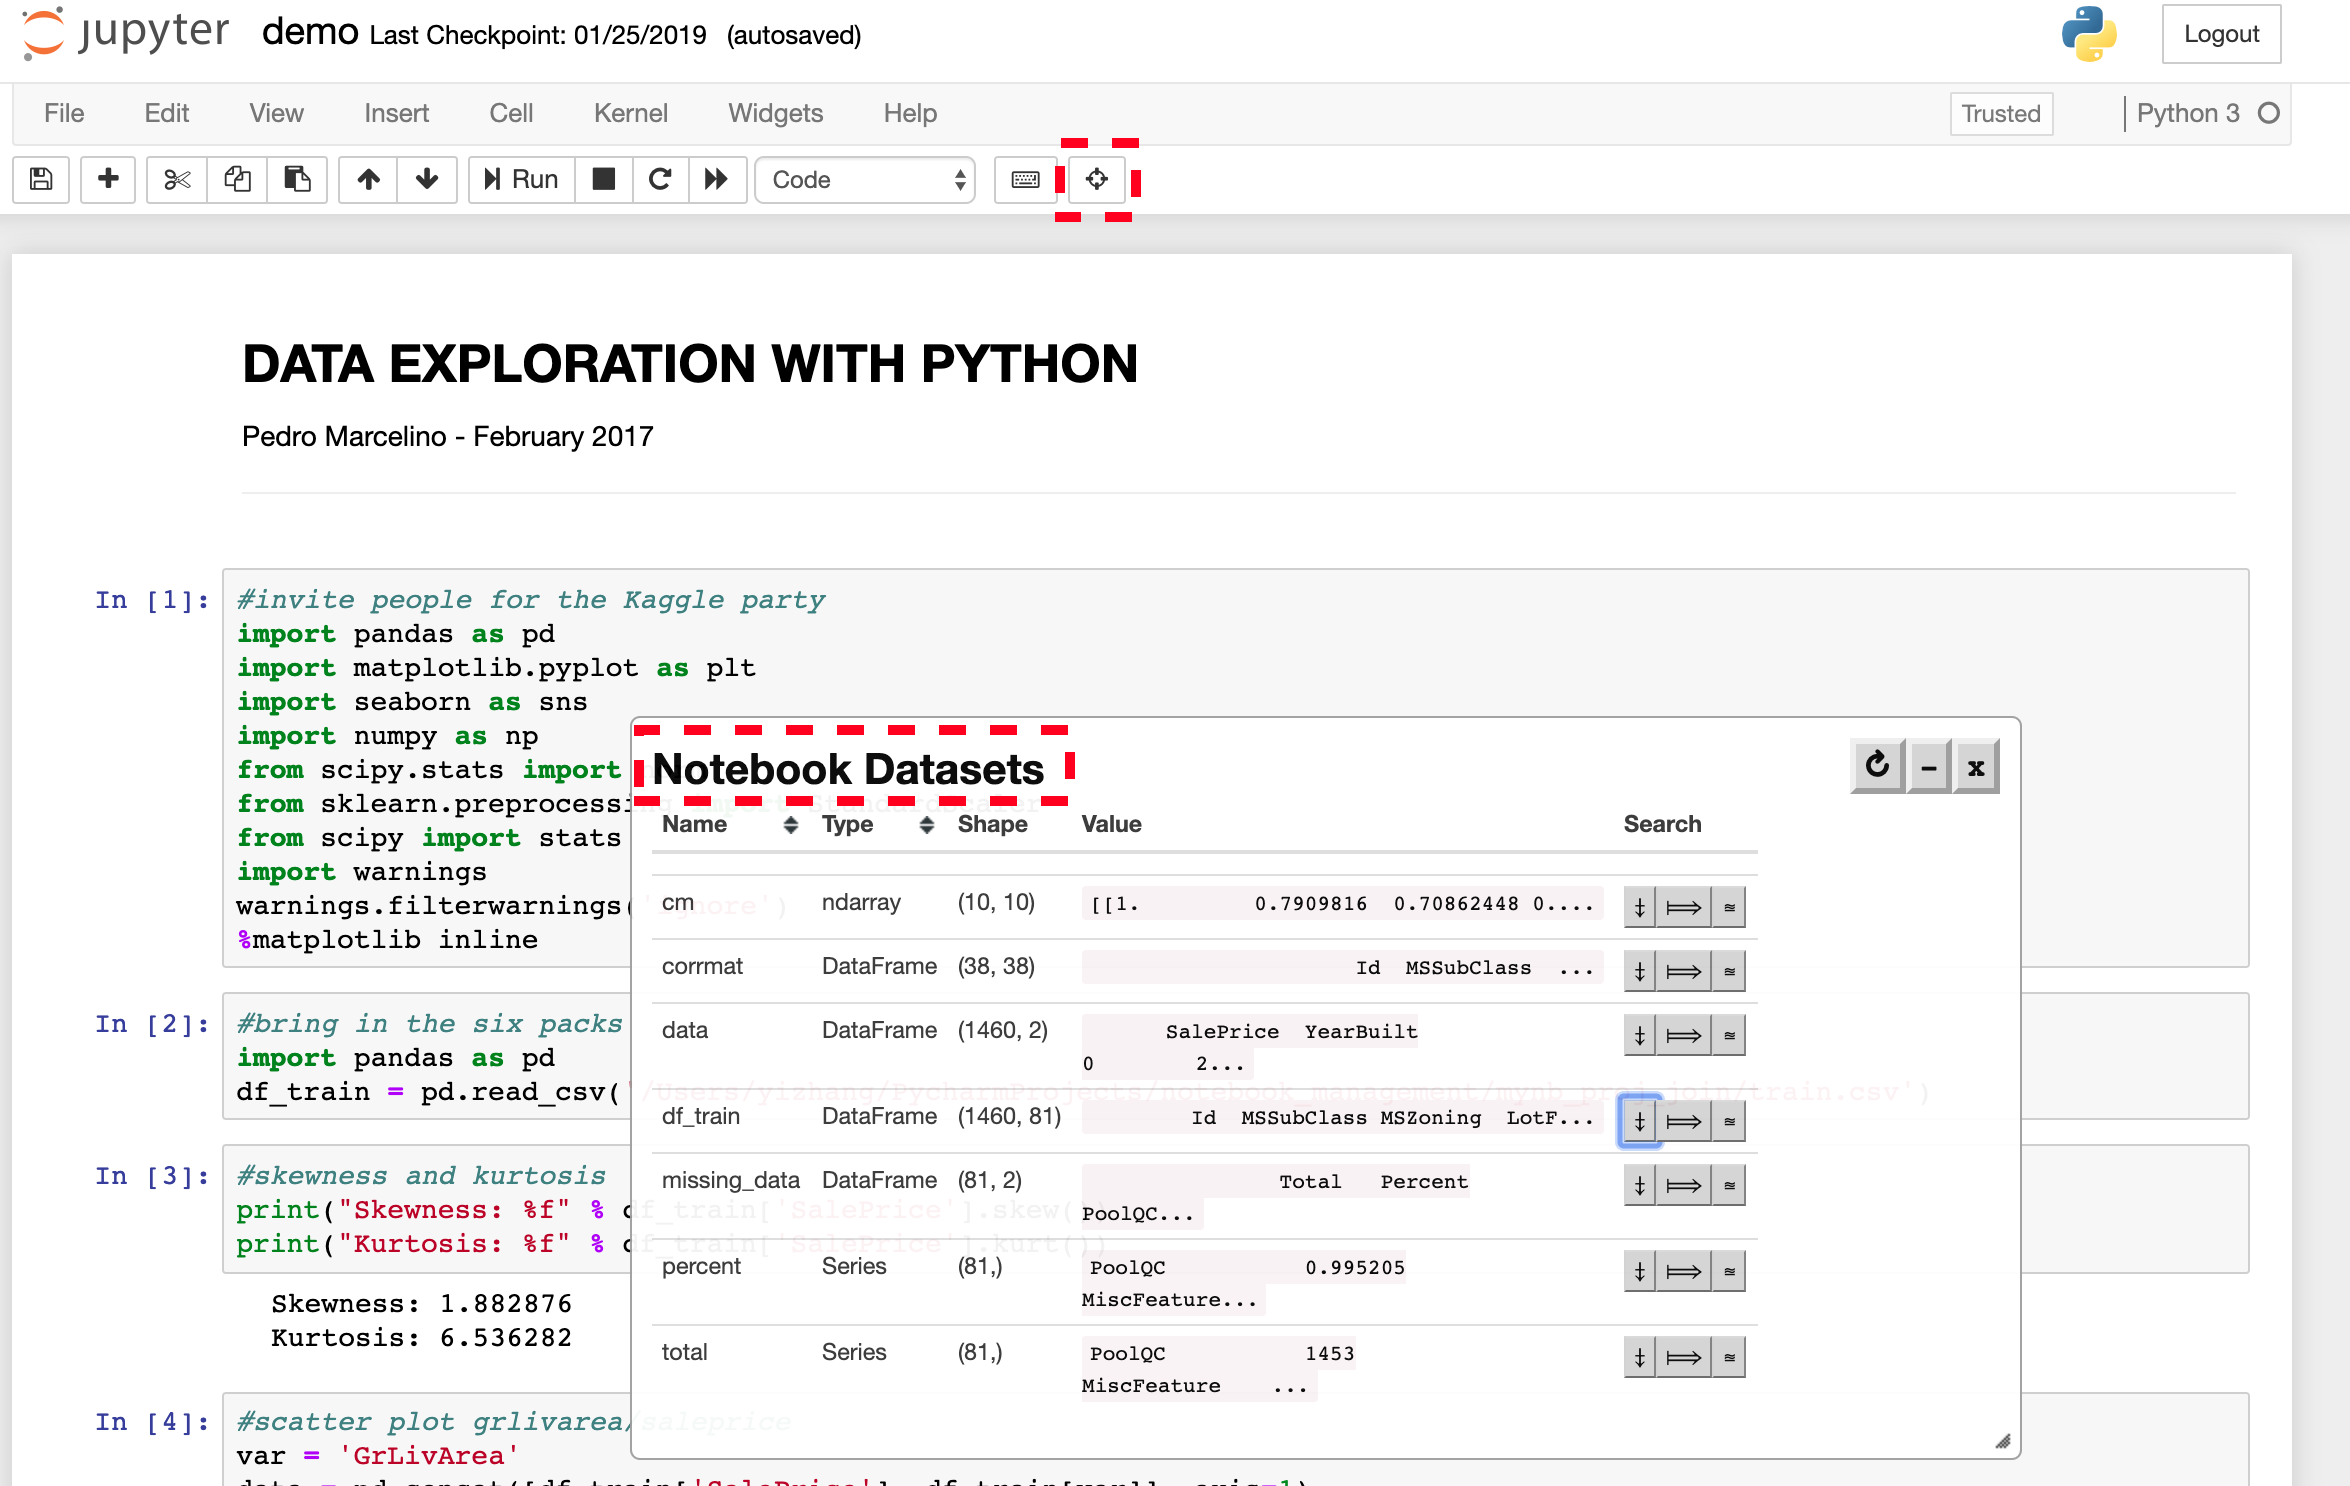Click the Trusted notebook indicator
The width and height of the screenshot is (2350, 1486).
(2001, 113)
